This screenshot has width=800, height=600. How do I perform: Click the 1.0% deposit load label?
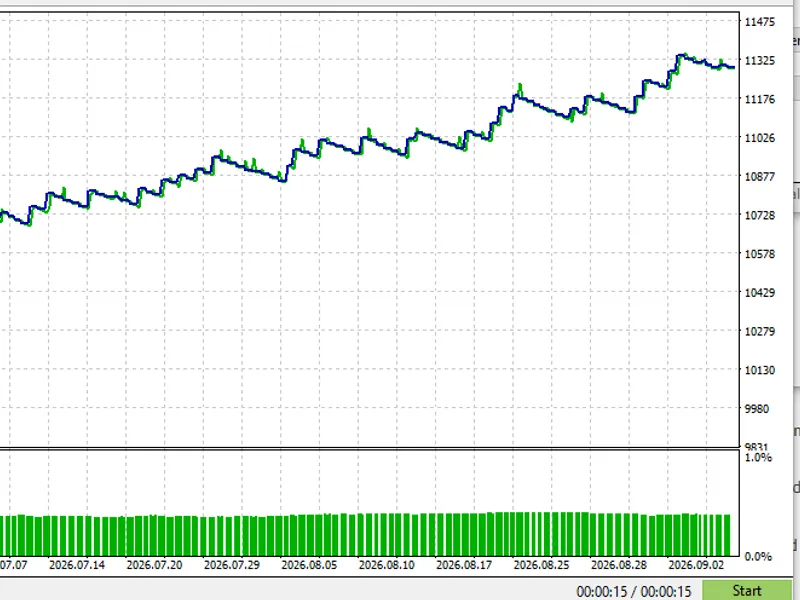(x=758, y=457)
